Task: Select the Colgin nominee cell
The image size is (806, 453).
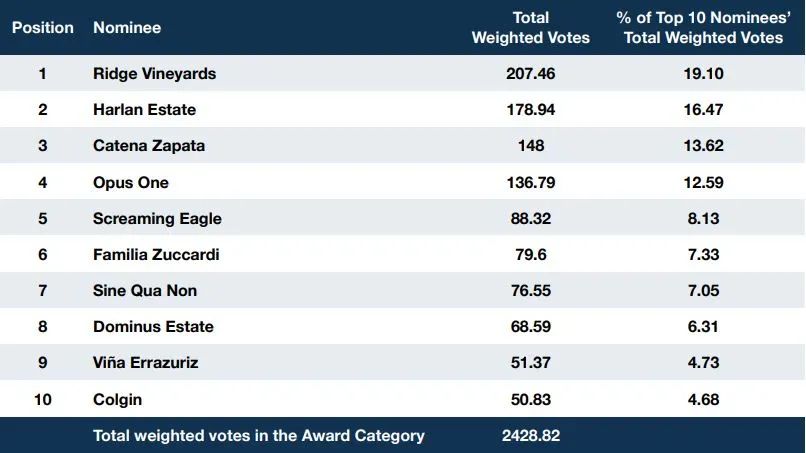Action: (x=117, y=400)
